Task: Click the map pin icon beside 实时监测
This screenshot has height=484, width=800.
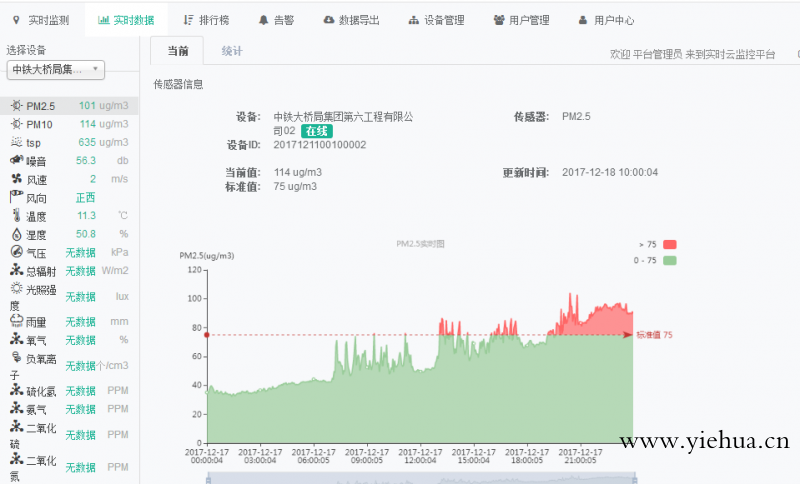Action: pos(16,20)
